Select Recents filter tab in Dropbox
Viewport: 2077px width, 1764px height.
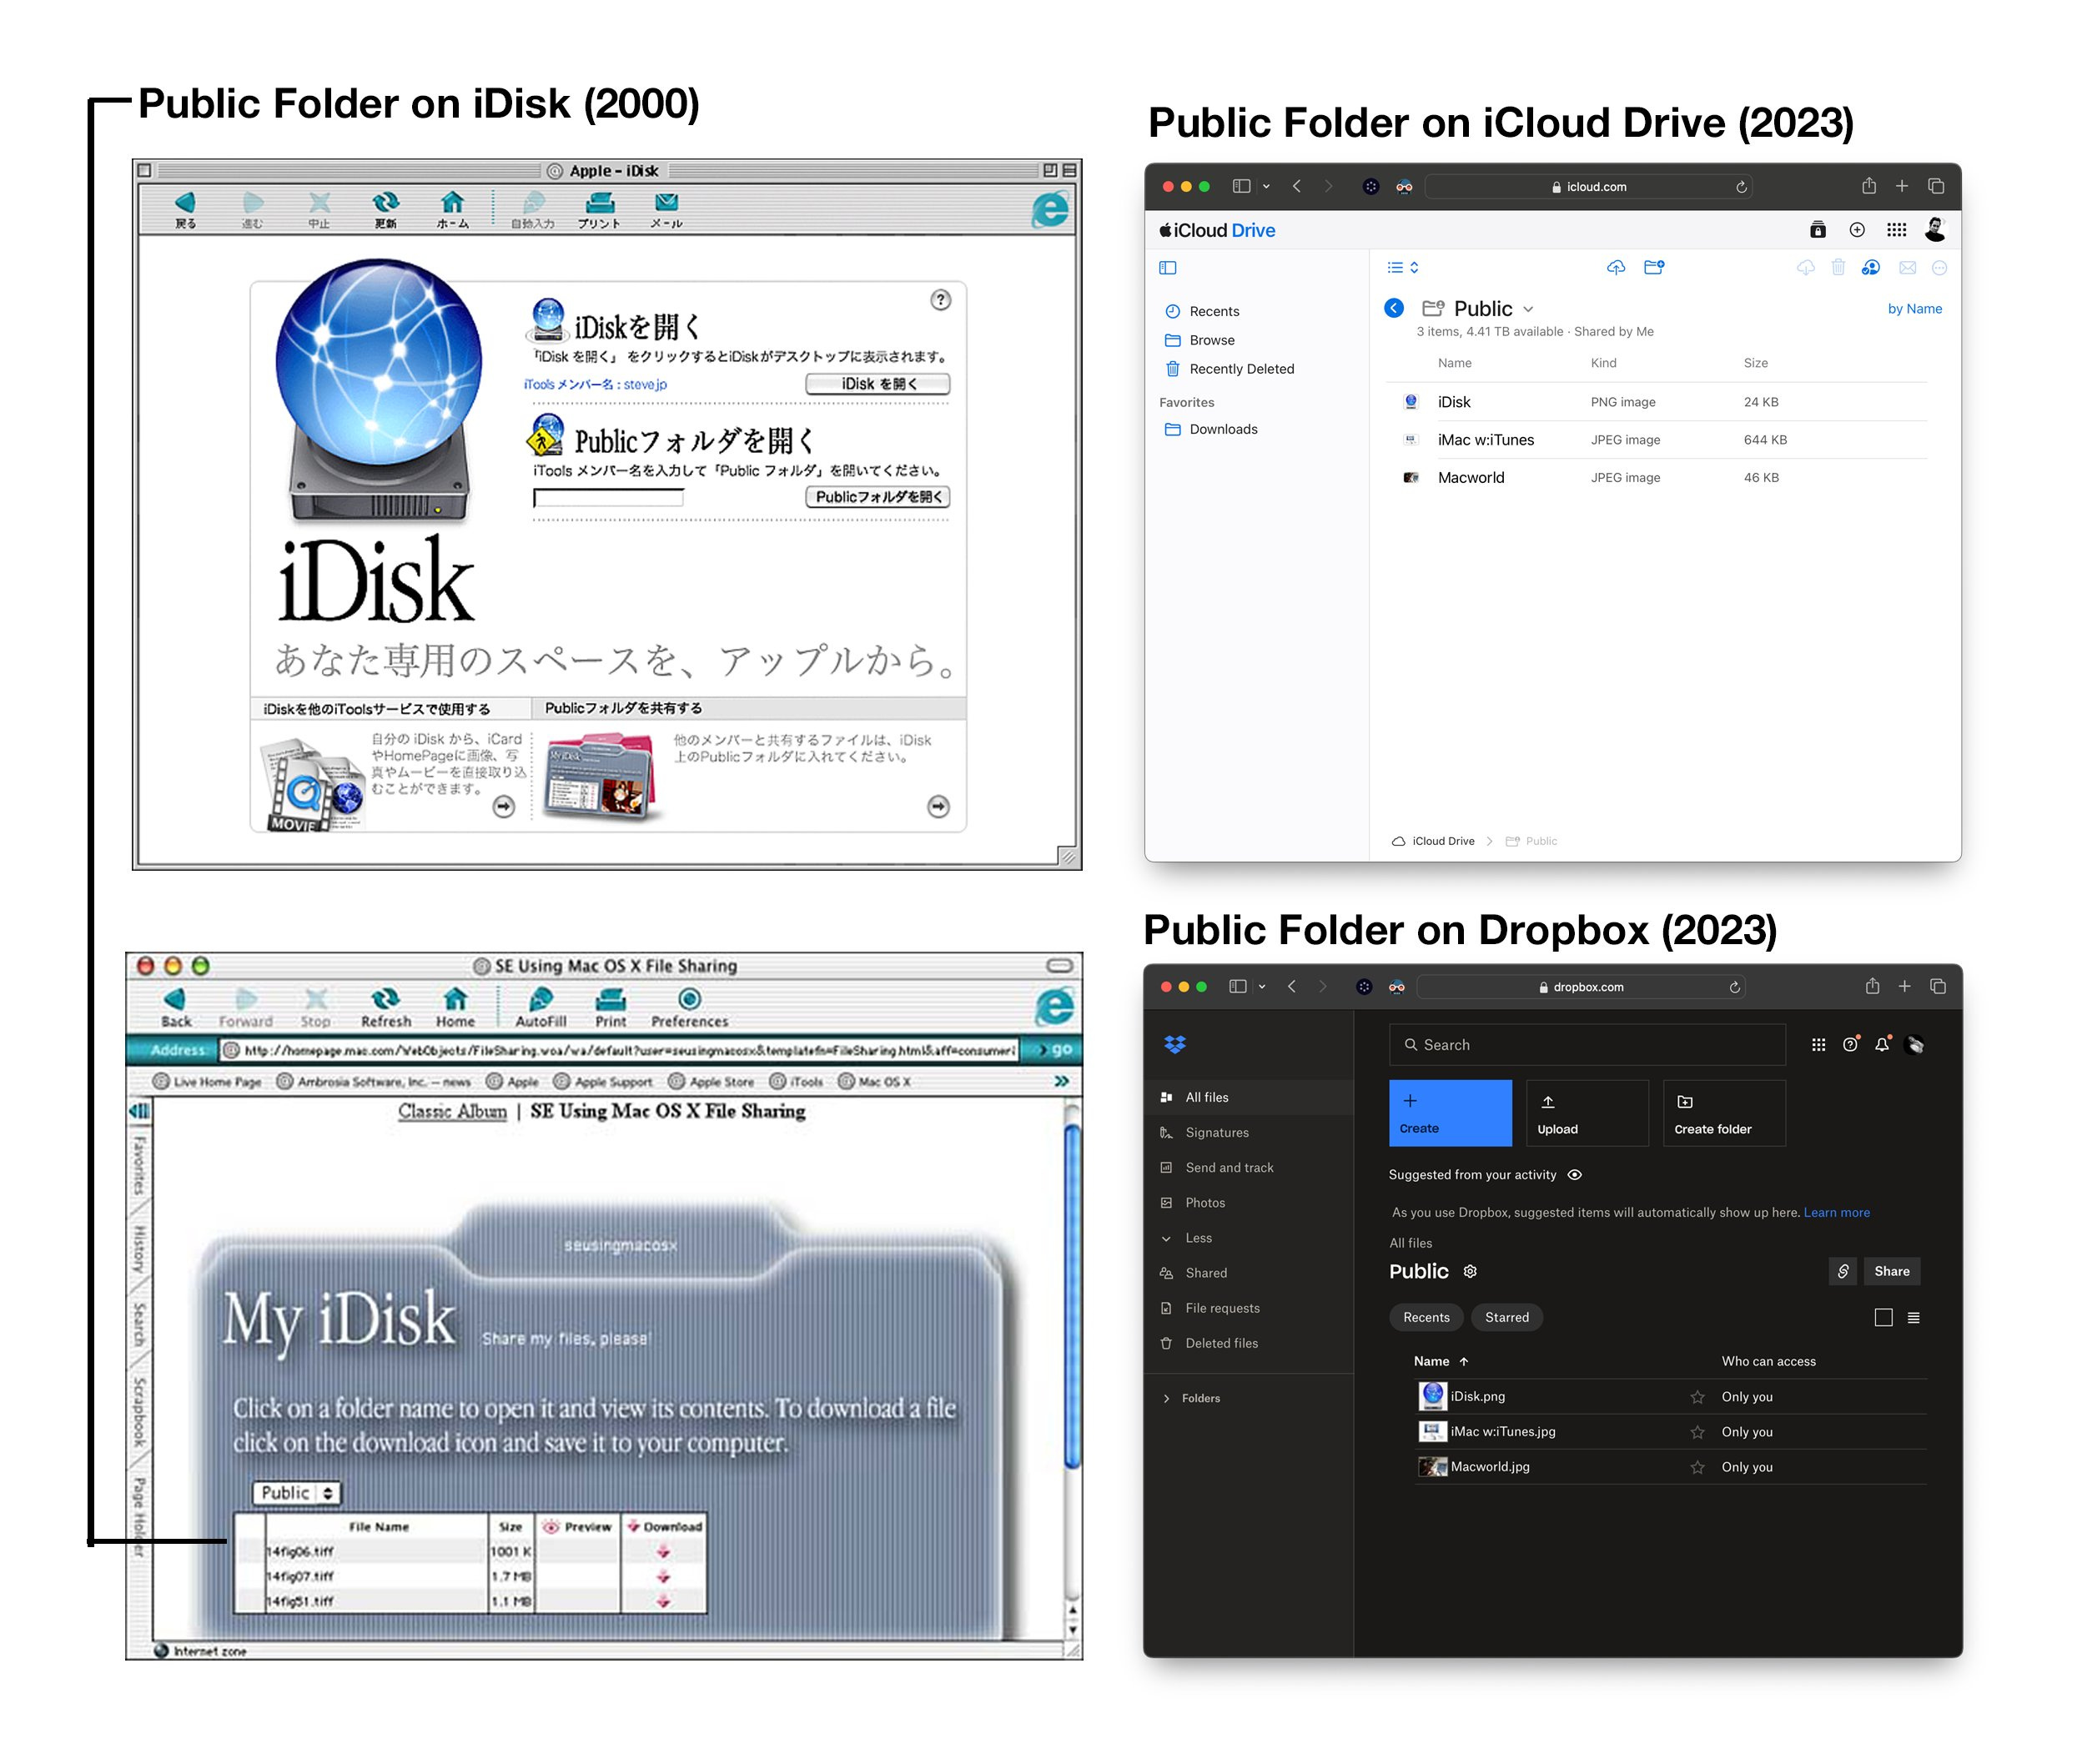coord(1425,1317)
